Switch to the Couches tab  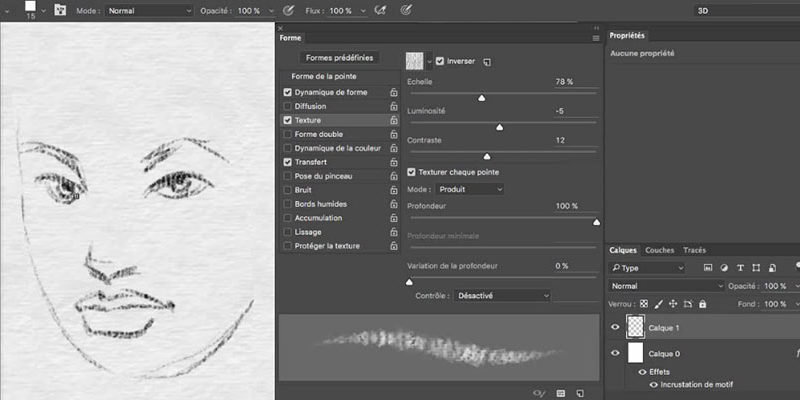[x=659, y=250]
